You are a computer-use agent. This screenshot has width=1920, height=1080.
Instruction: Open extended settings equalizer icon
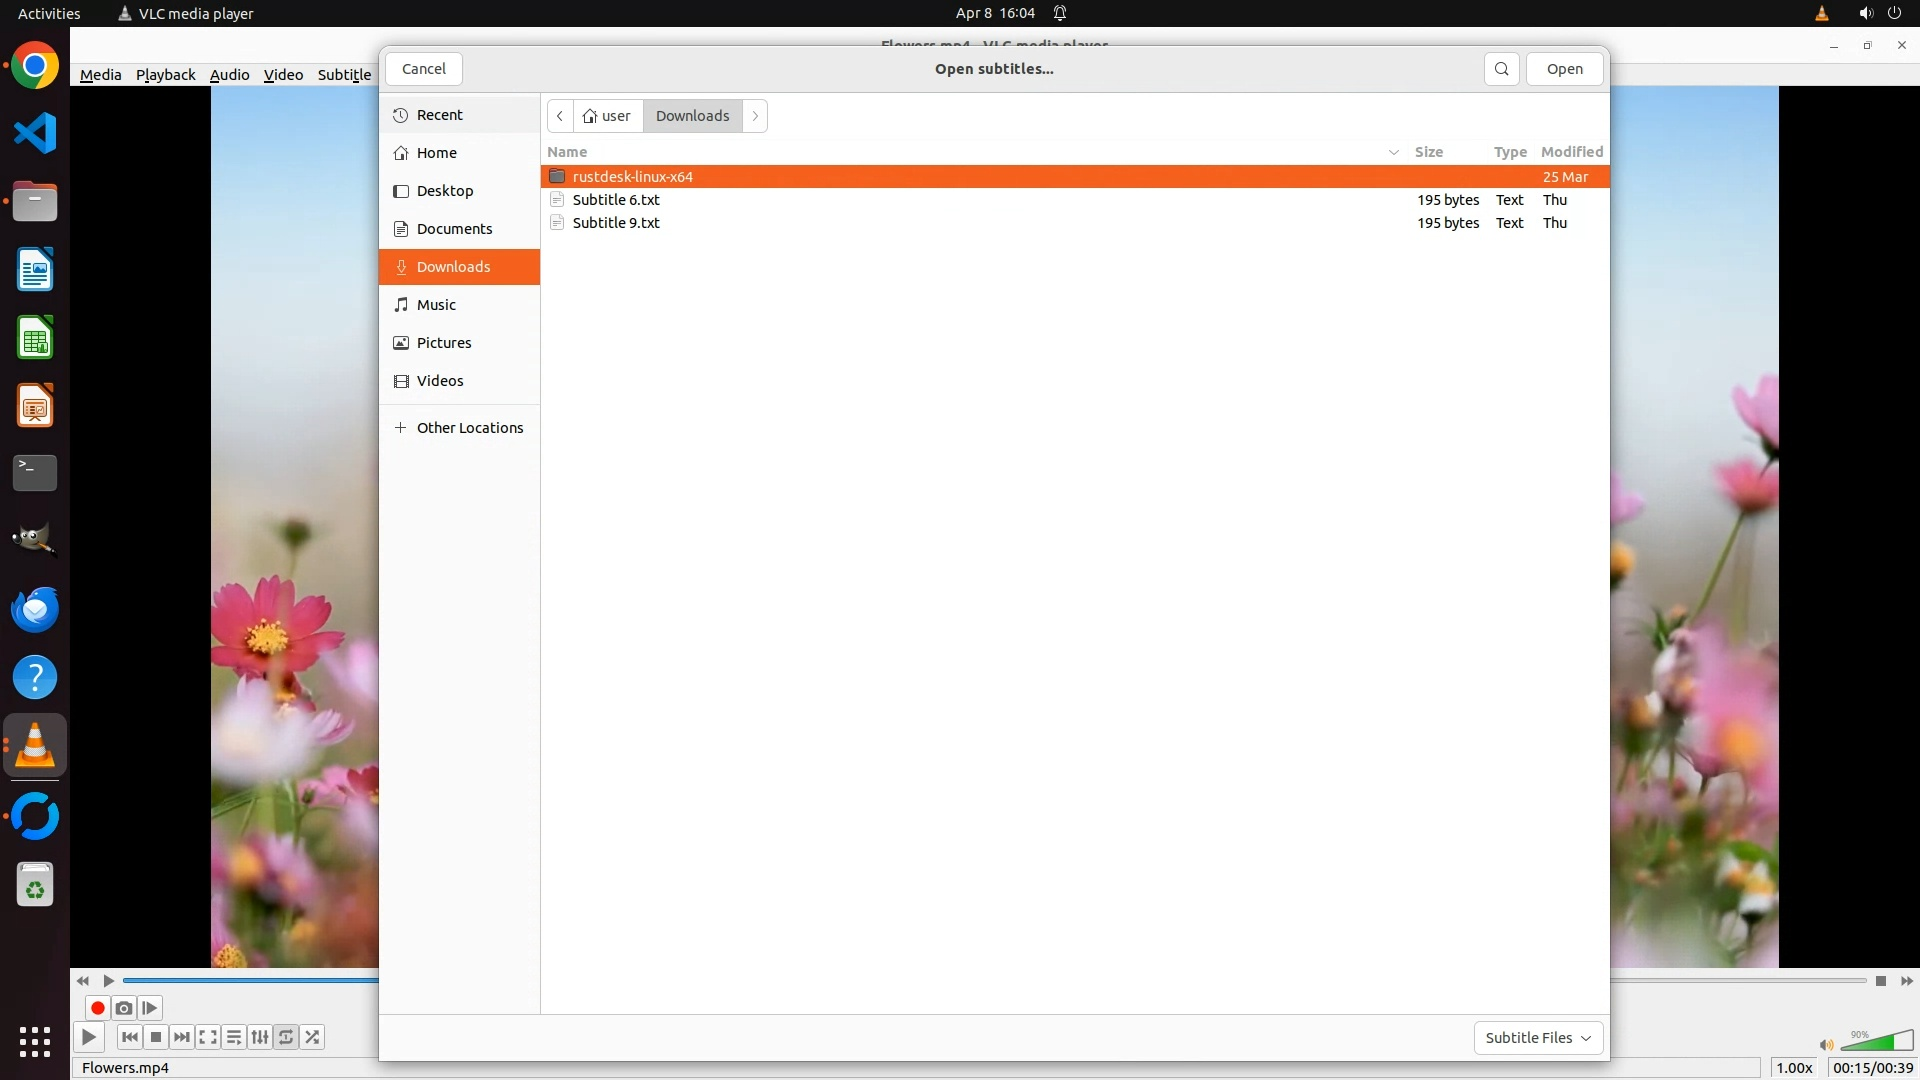(x=260, y=1037)
